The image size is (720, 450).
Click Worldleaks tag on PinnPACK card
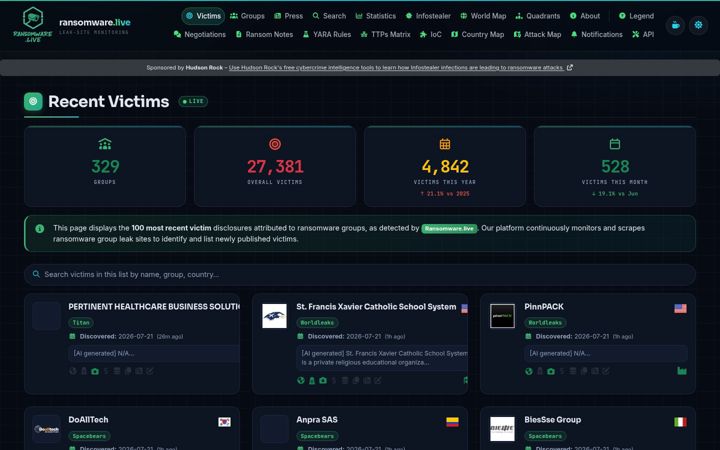545,323
